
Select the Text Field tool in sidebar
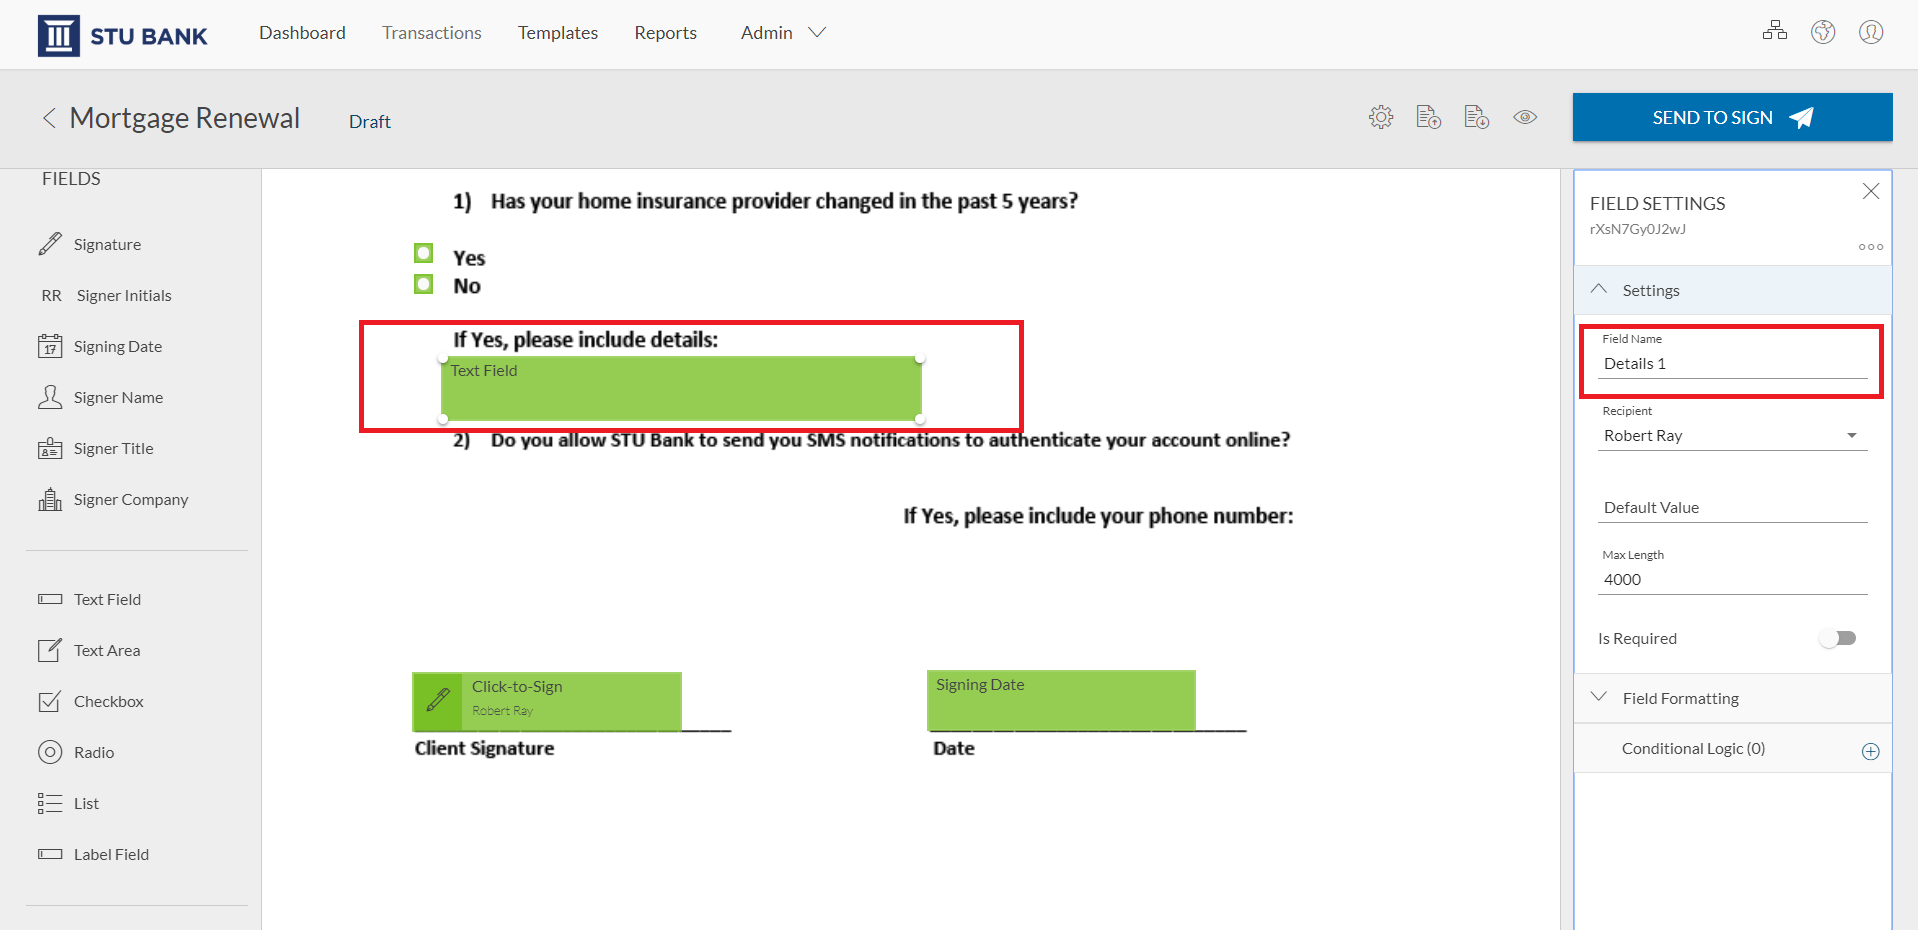pyautogui.click(x=90, y=599)
